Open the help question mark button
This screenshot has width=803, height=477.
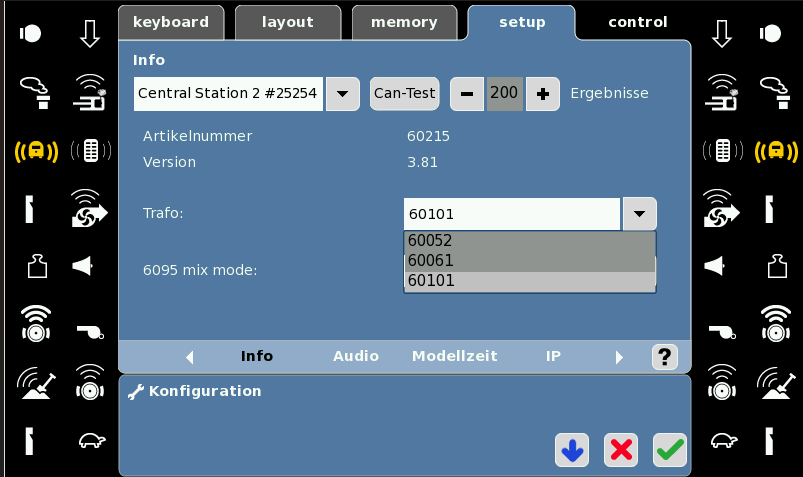(x=665, y=357)
